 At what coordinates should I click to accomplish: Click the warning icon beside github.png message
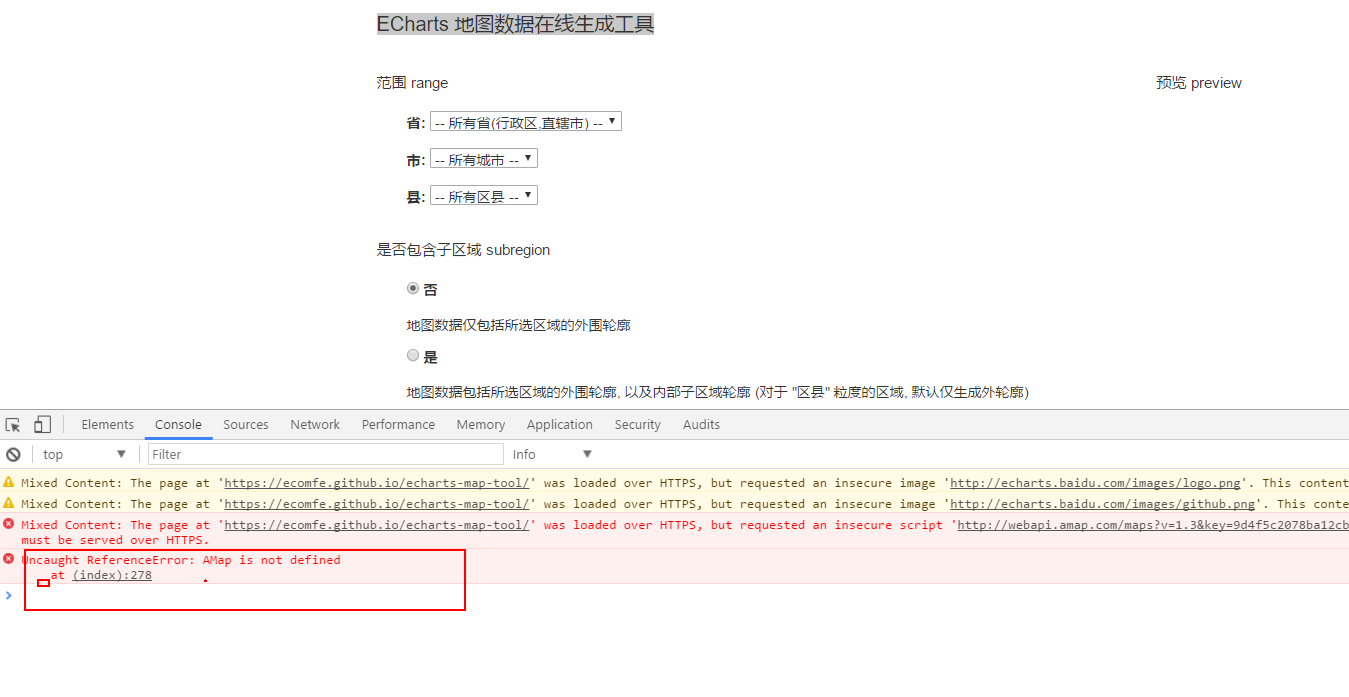tap(9, 504)
